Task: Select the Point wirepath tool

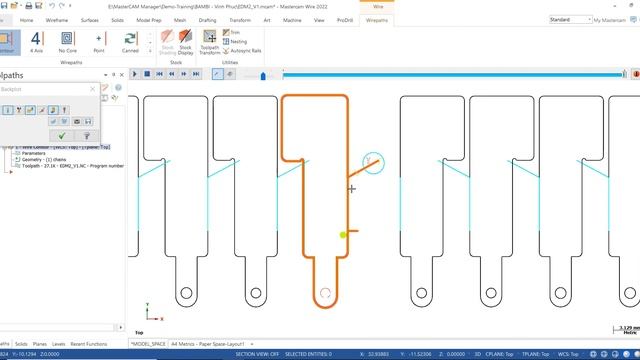Action: tap(99, 42)
